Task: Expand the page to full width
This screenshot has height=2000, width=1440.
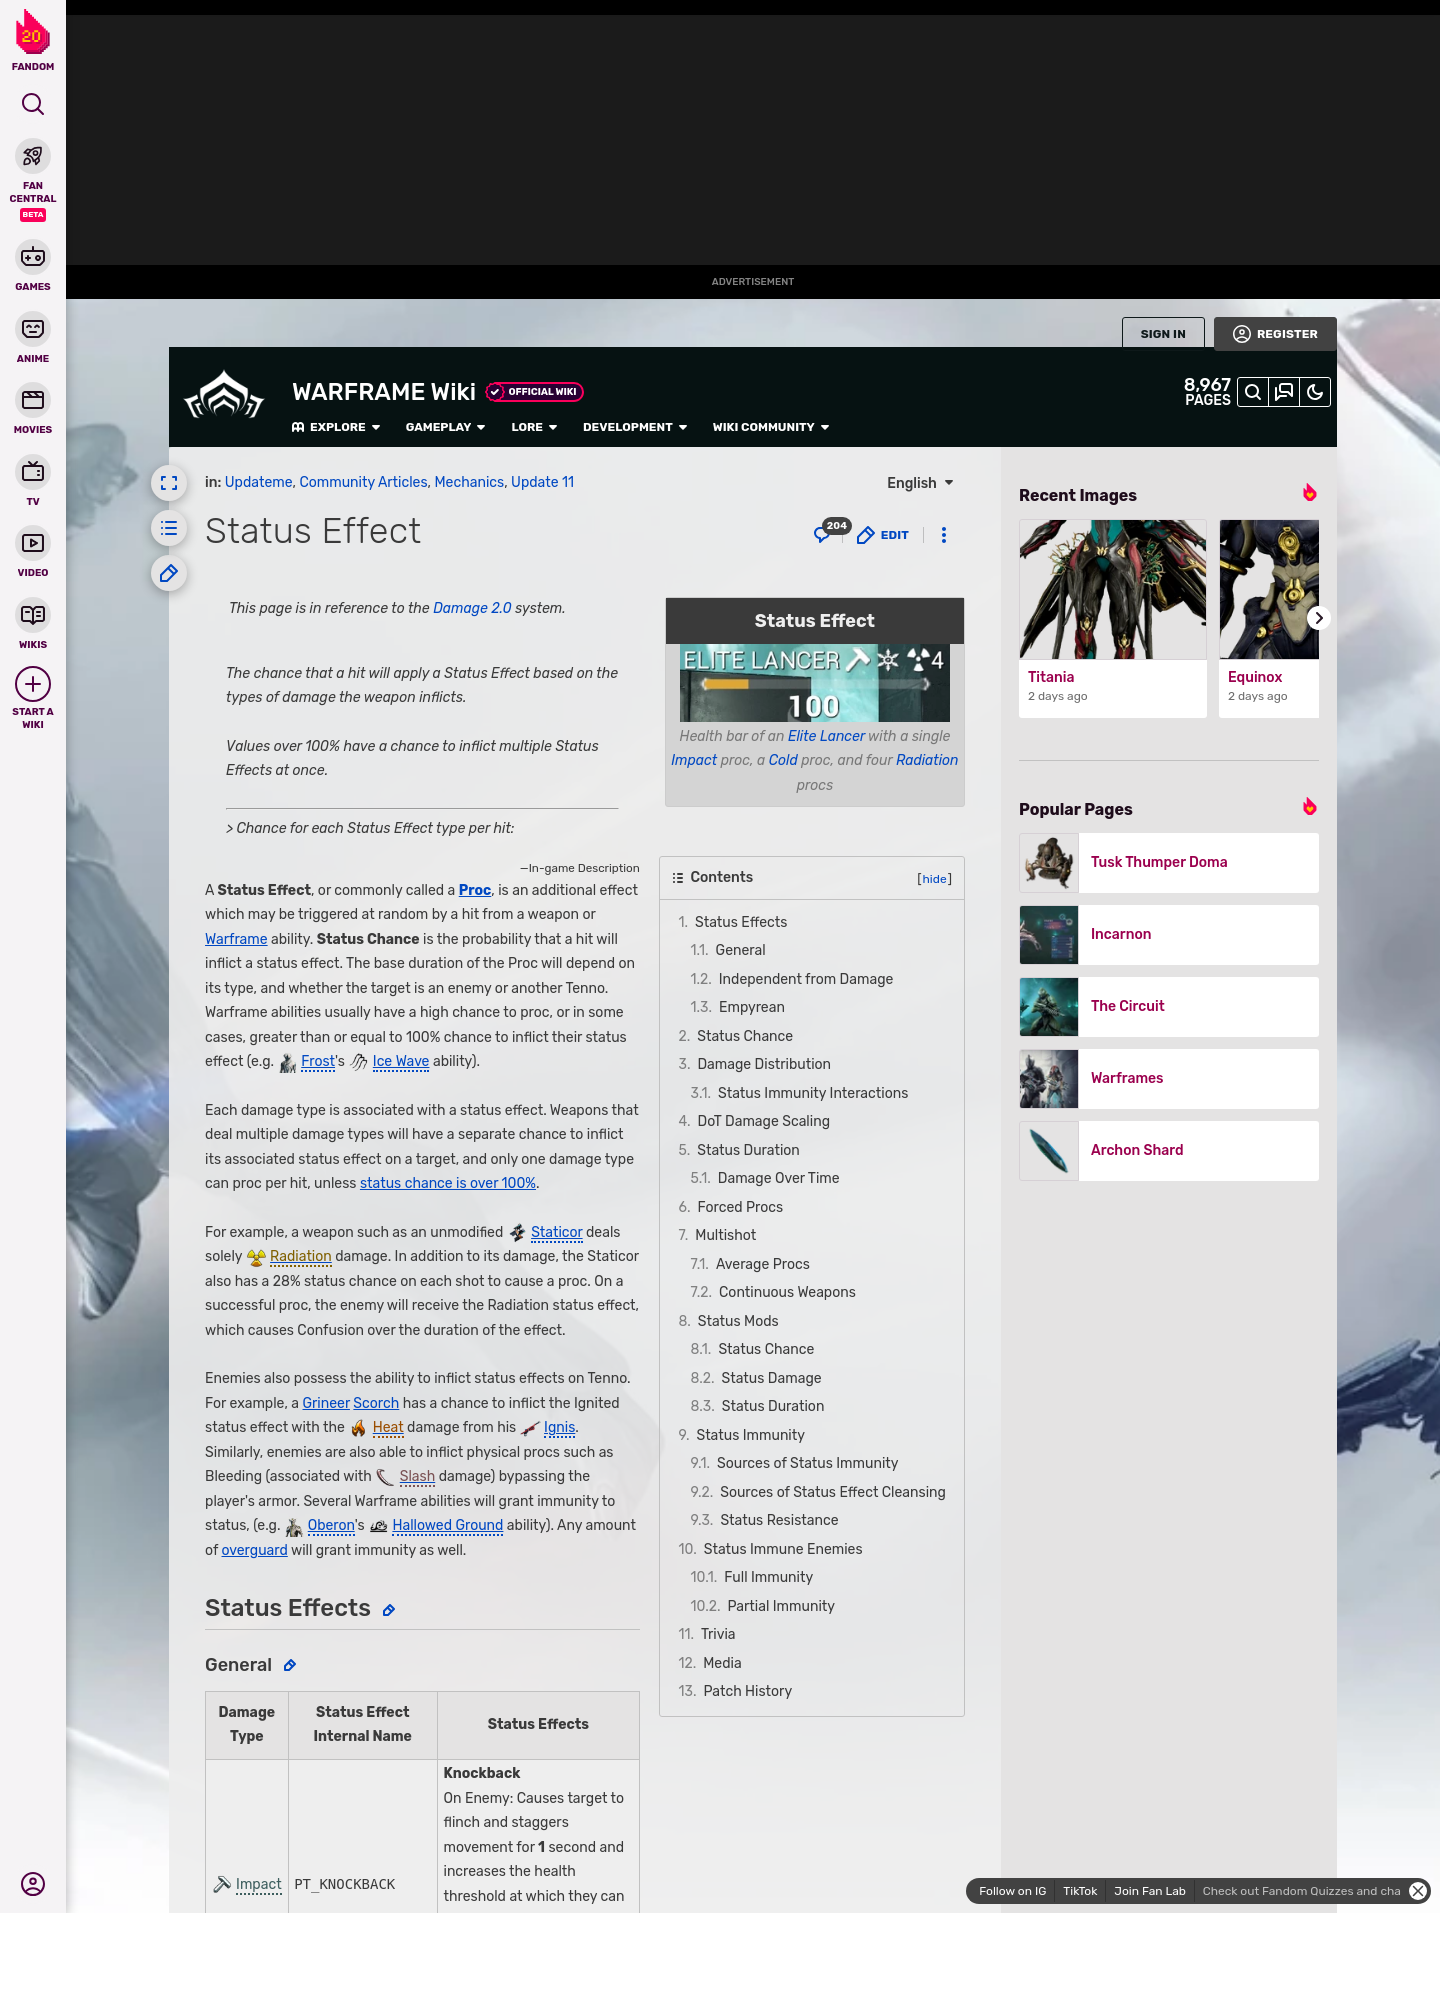Action: (x=169, y=483)
